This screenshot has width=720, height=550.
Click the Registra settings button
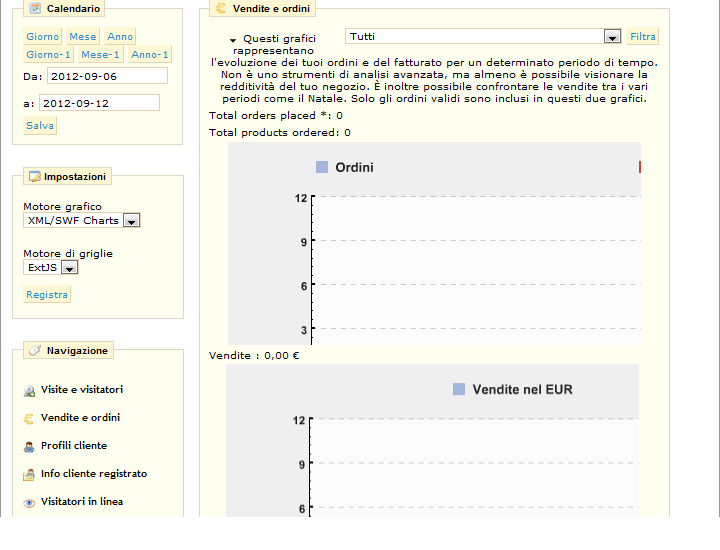47,295
